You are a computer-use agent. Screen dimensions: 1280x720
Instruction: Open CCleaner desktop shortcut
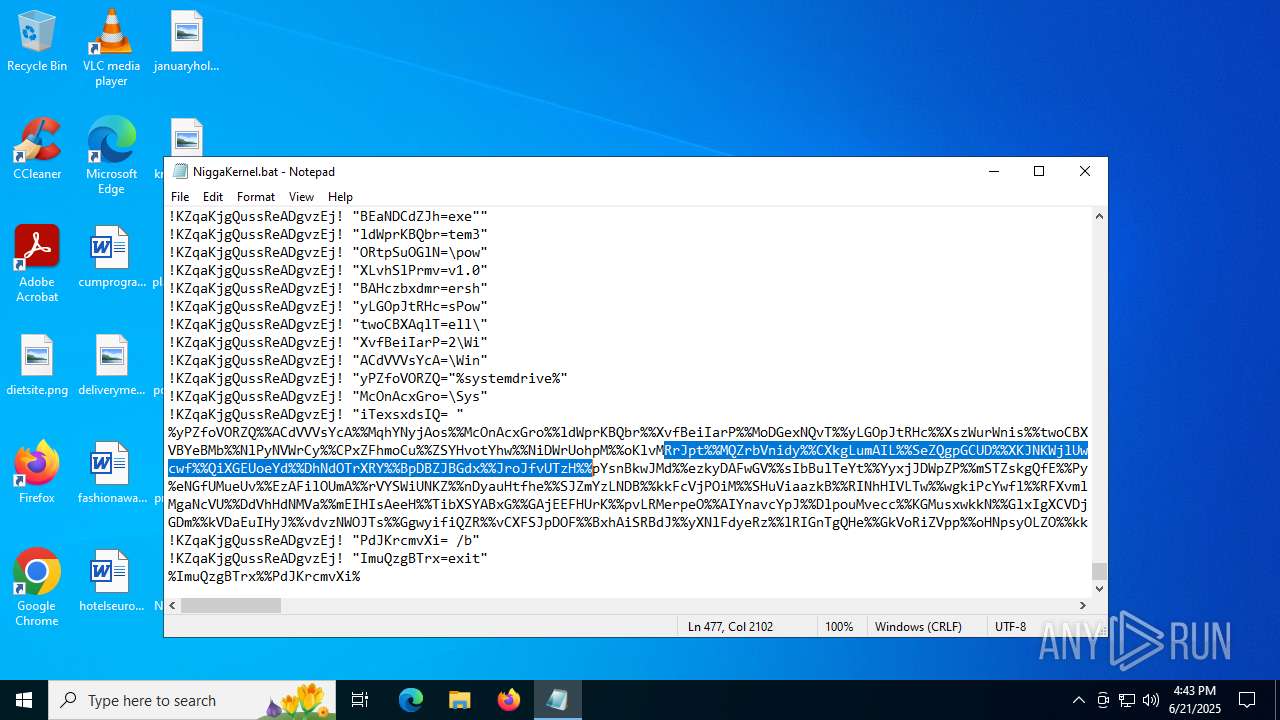pos(37,150)
